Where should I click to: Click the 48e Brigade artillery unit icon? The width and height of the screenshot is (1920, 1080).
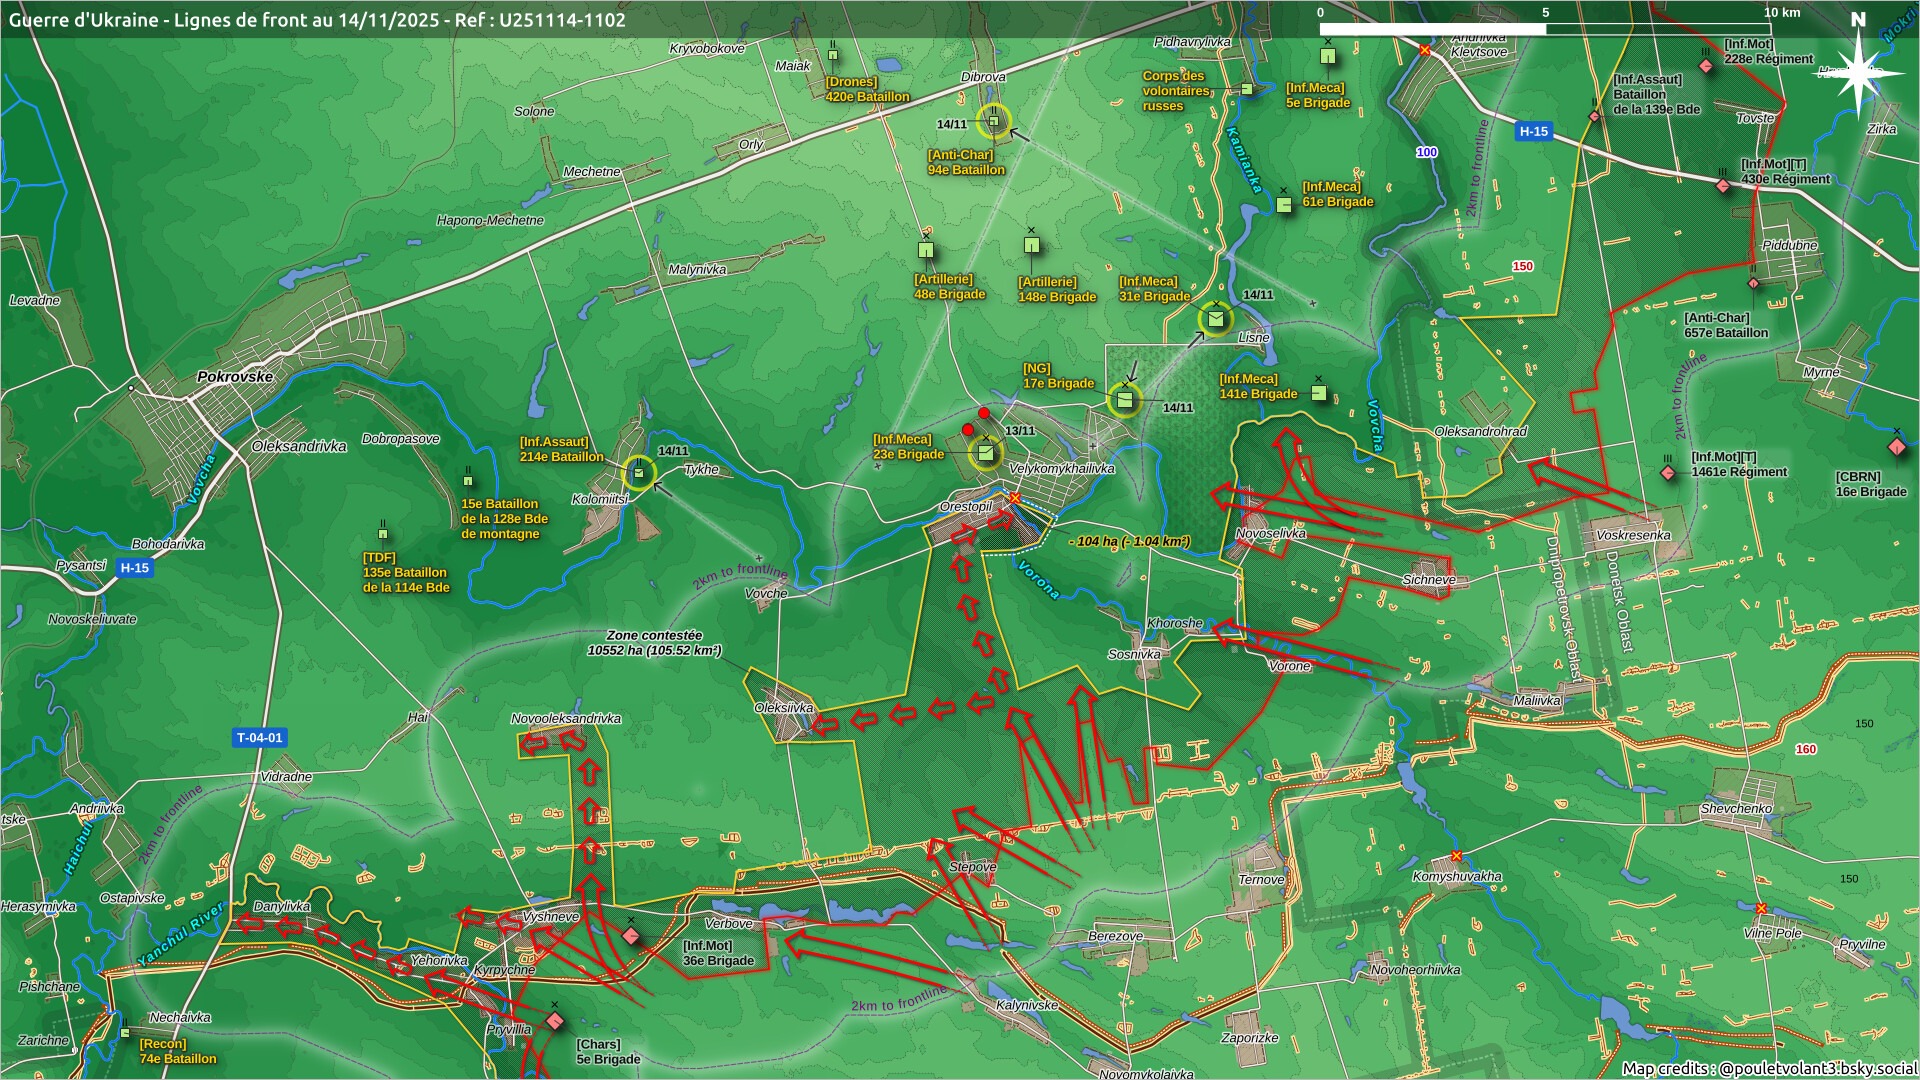(926, 250)
